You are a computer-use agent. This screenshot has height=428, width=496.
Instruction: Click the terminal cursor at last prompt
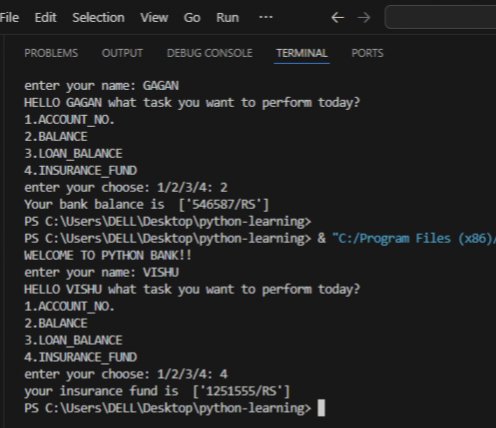[321, 408]
